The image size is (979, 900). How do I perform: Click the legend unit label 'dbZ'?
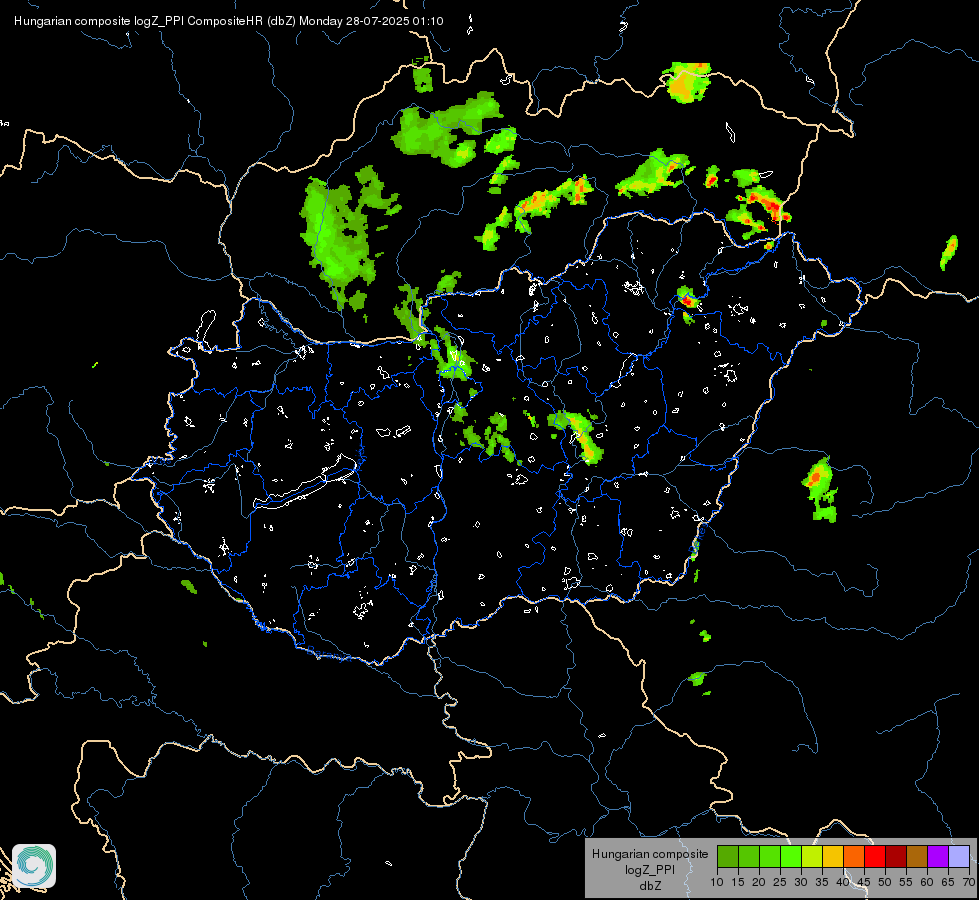(650, 886)
